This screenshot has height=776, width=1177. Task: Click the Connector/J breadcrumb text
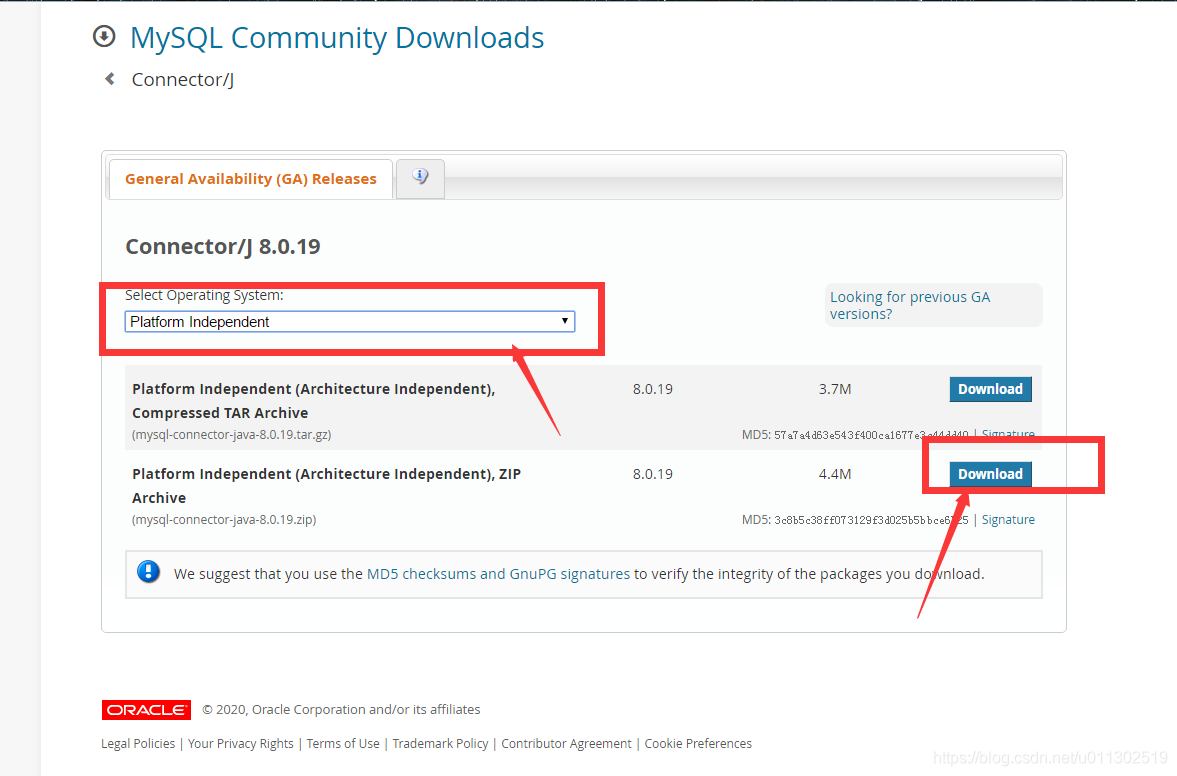pyautogui.click(x=182, y=80)
